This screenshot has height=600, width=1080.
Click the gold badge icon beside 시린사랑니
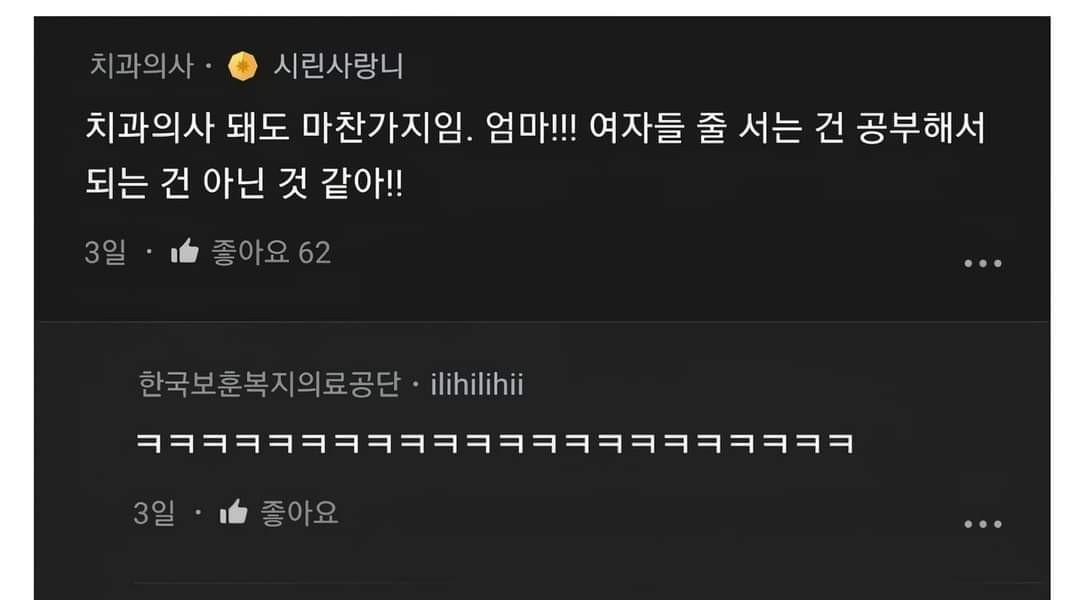pos(242,67)
